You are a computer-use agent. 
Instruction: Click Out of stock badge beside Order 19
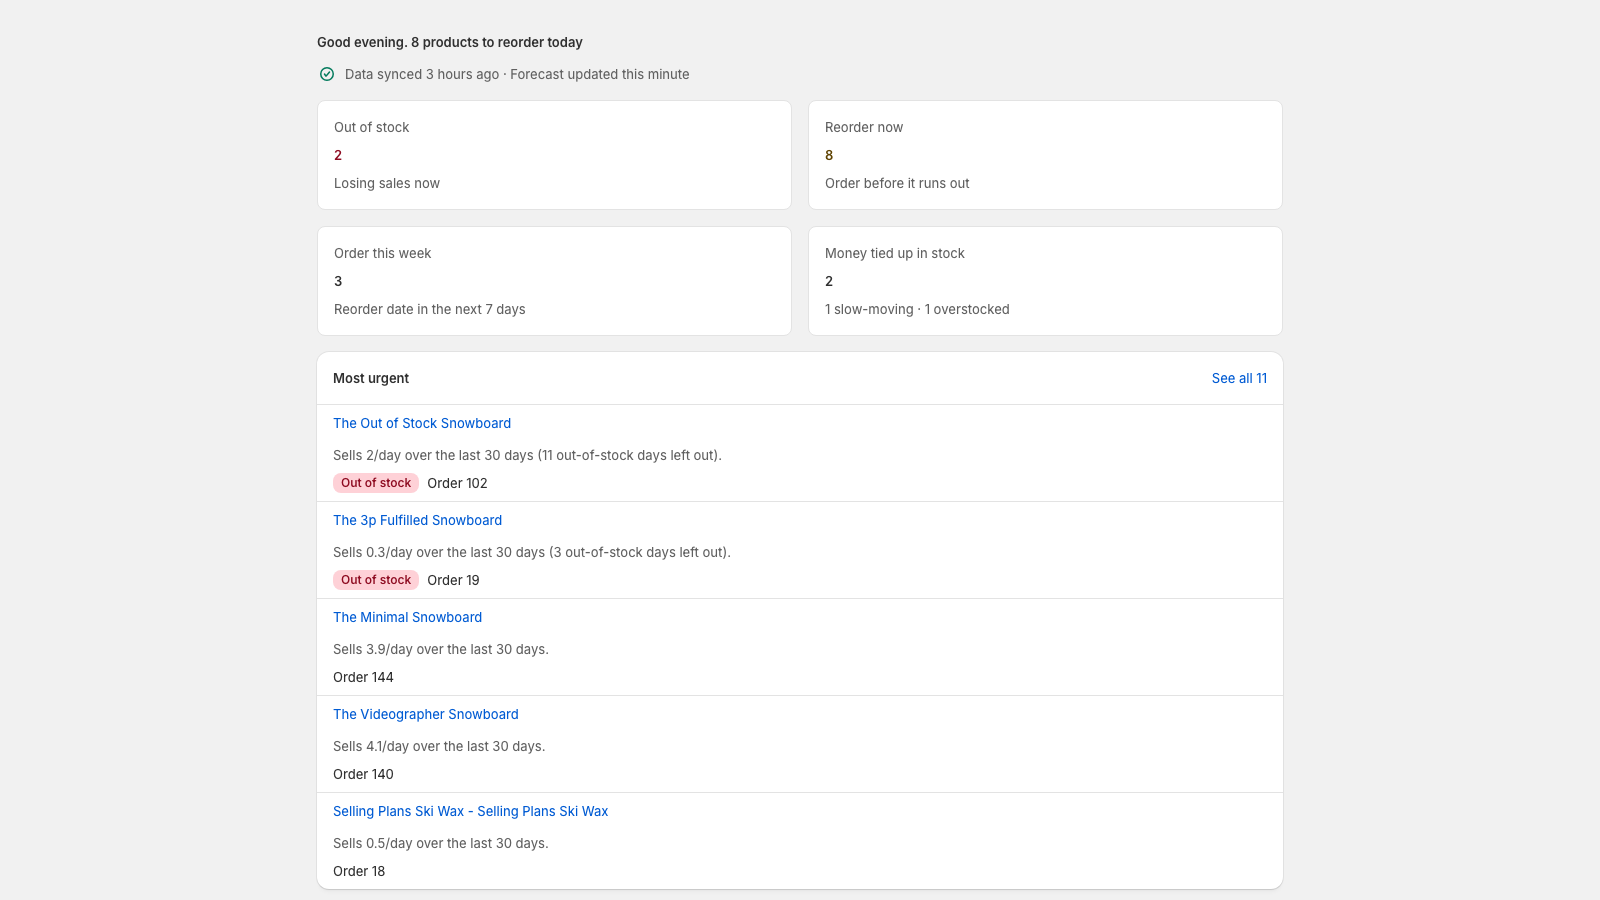coord(376,580)
